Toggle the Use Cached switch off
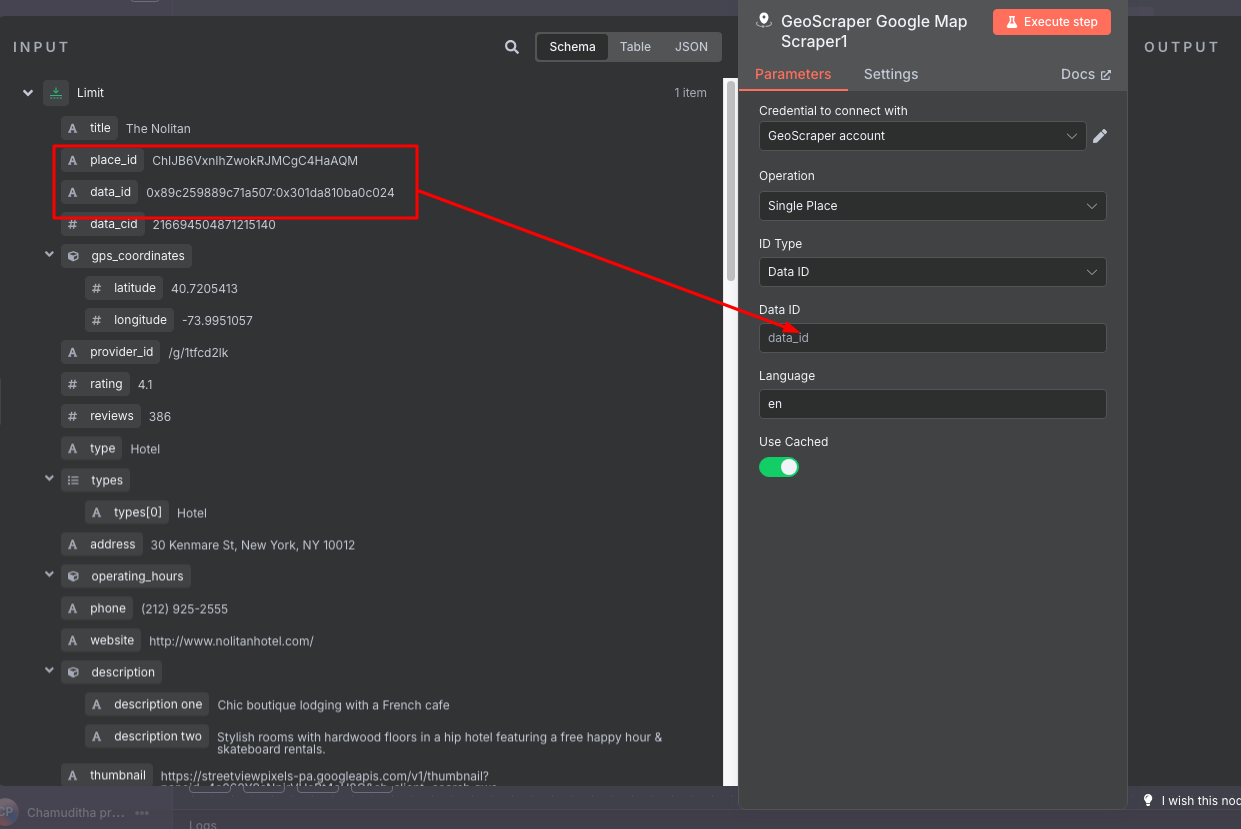Image resolution: width=1241 pixels, height=829 pixels. pos(779,467)
